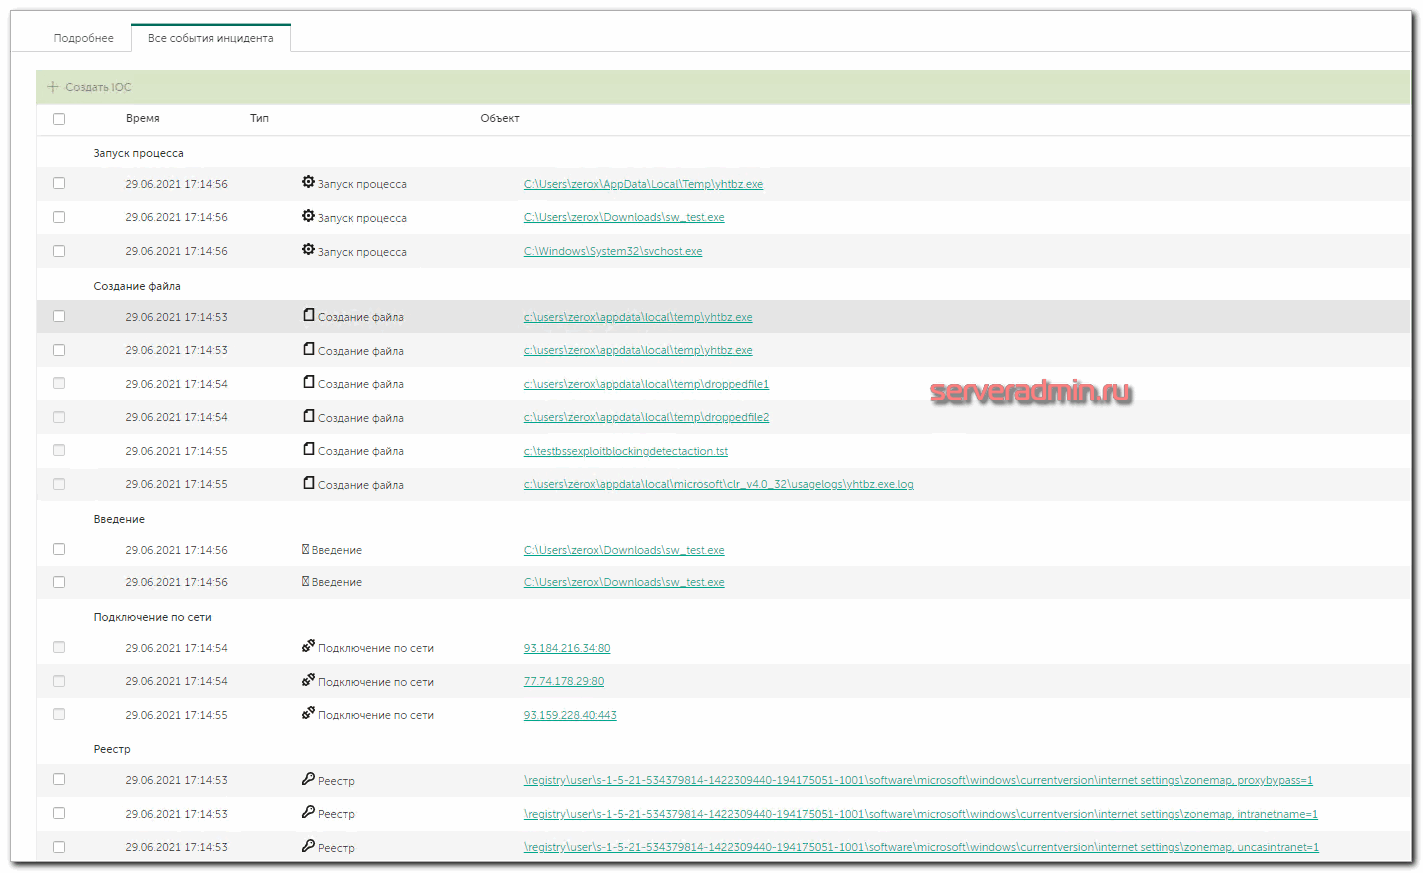1423x873 pixels.
Task: Click network icon in 93.159.228.40:443 row
Action: [308, 714]
